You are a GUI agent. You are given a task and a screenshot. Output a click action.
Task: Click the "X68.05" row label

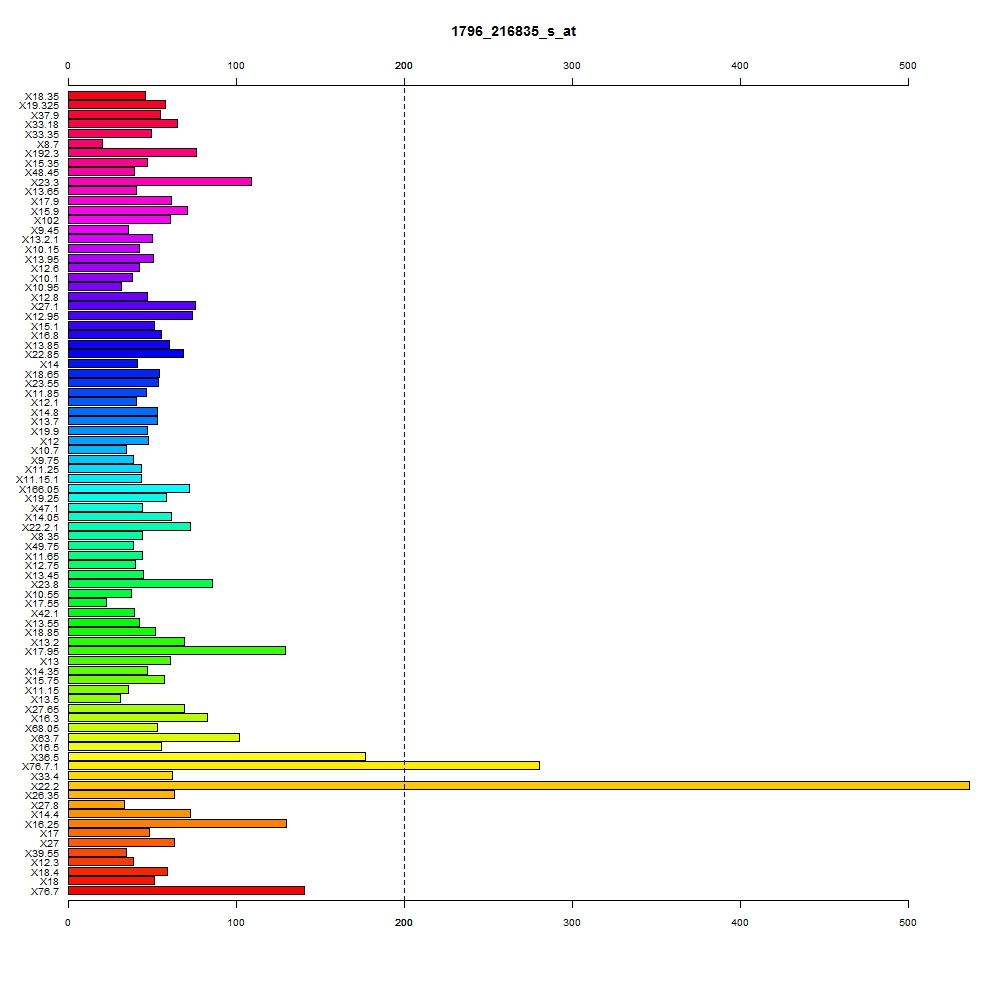[42, 728]
